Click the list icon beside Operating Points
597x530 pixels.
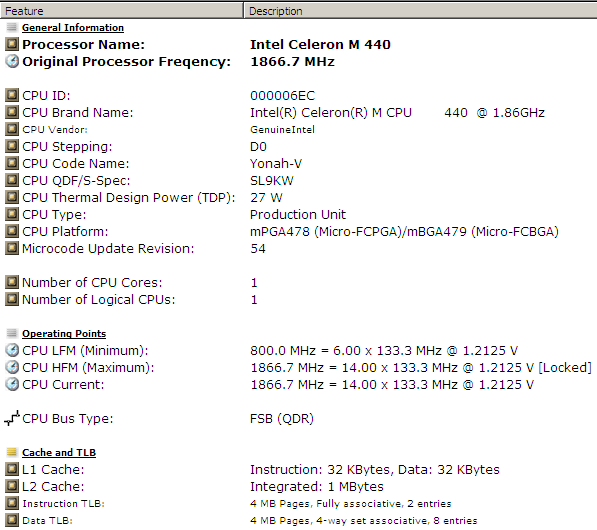[x=12, y=333]
